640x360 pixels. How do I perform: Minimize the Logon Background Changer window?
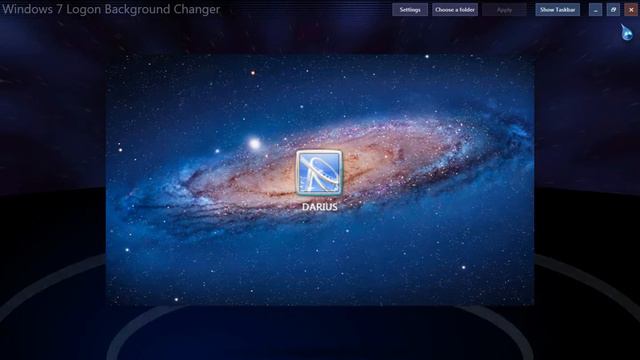click(596, 10)
